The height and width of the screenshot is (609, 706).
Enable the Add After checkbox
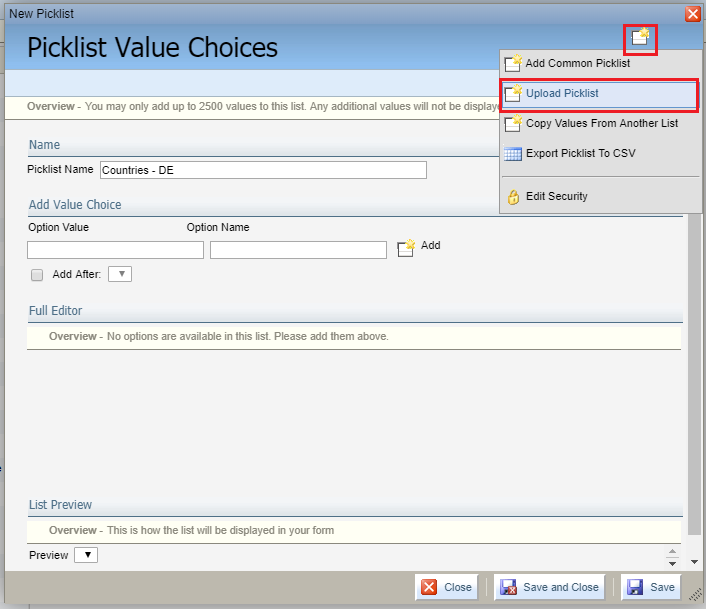tap(37, 275)
